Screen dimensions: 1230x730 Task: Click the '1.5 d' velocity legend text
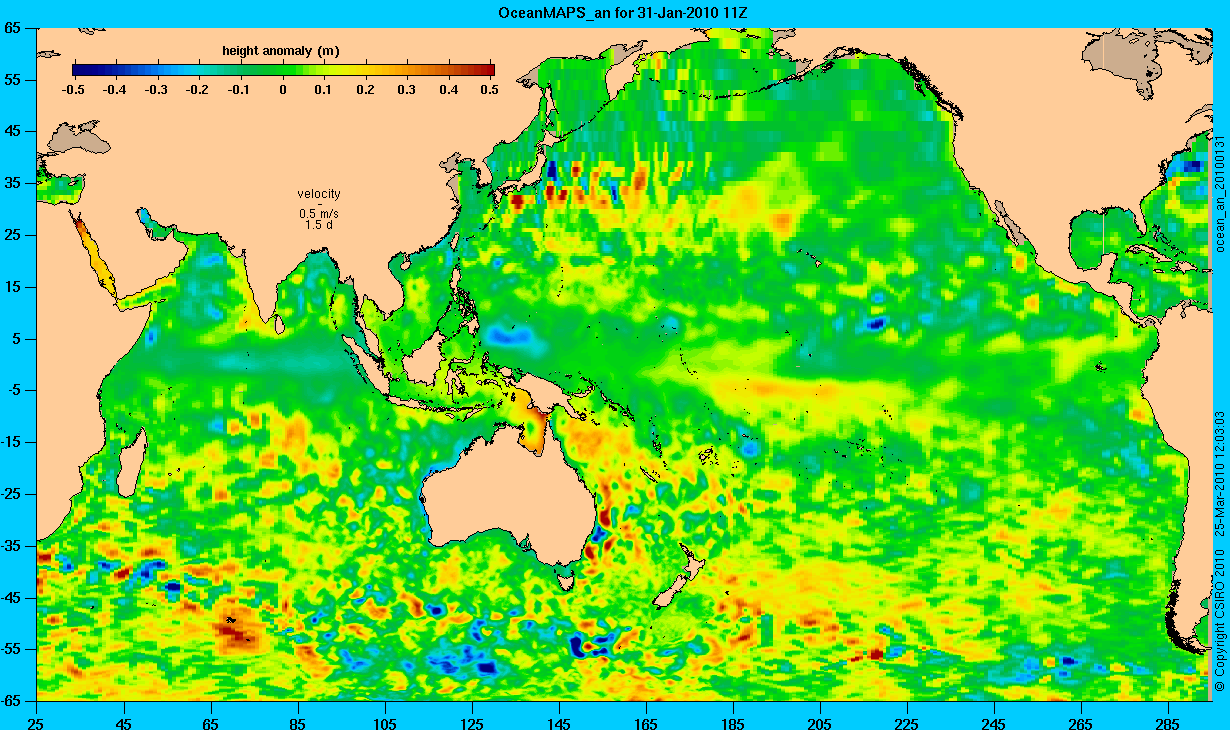coord(319,225)
